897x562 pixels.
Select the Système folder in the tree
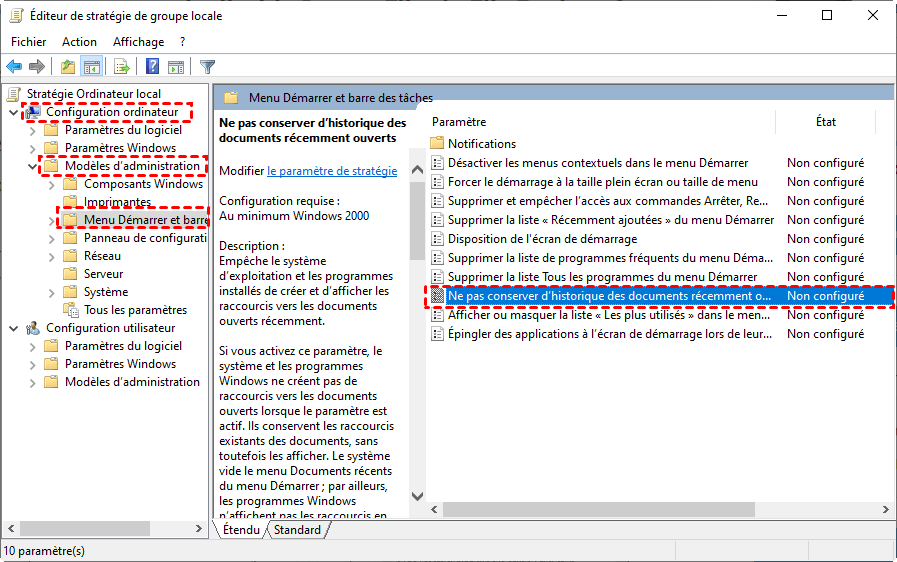[x=105, y=292]
